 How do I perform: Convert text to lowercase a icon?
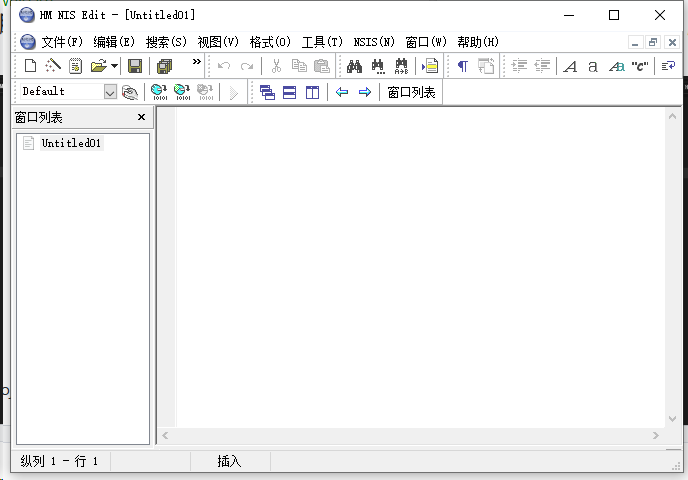coord(593,66)
